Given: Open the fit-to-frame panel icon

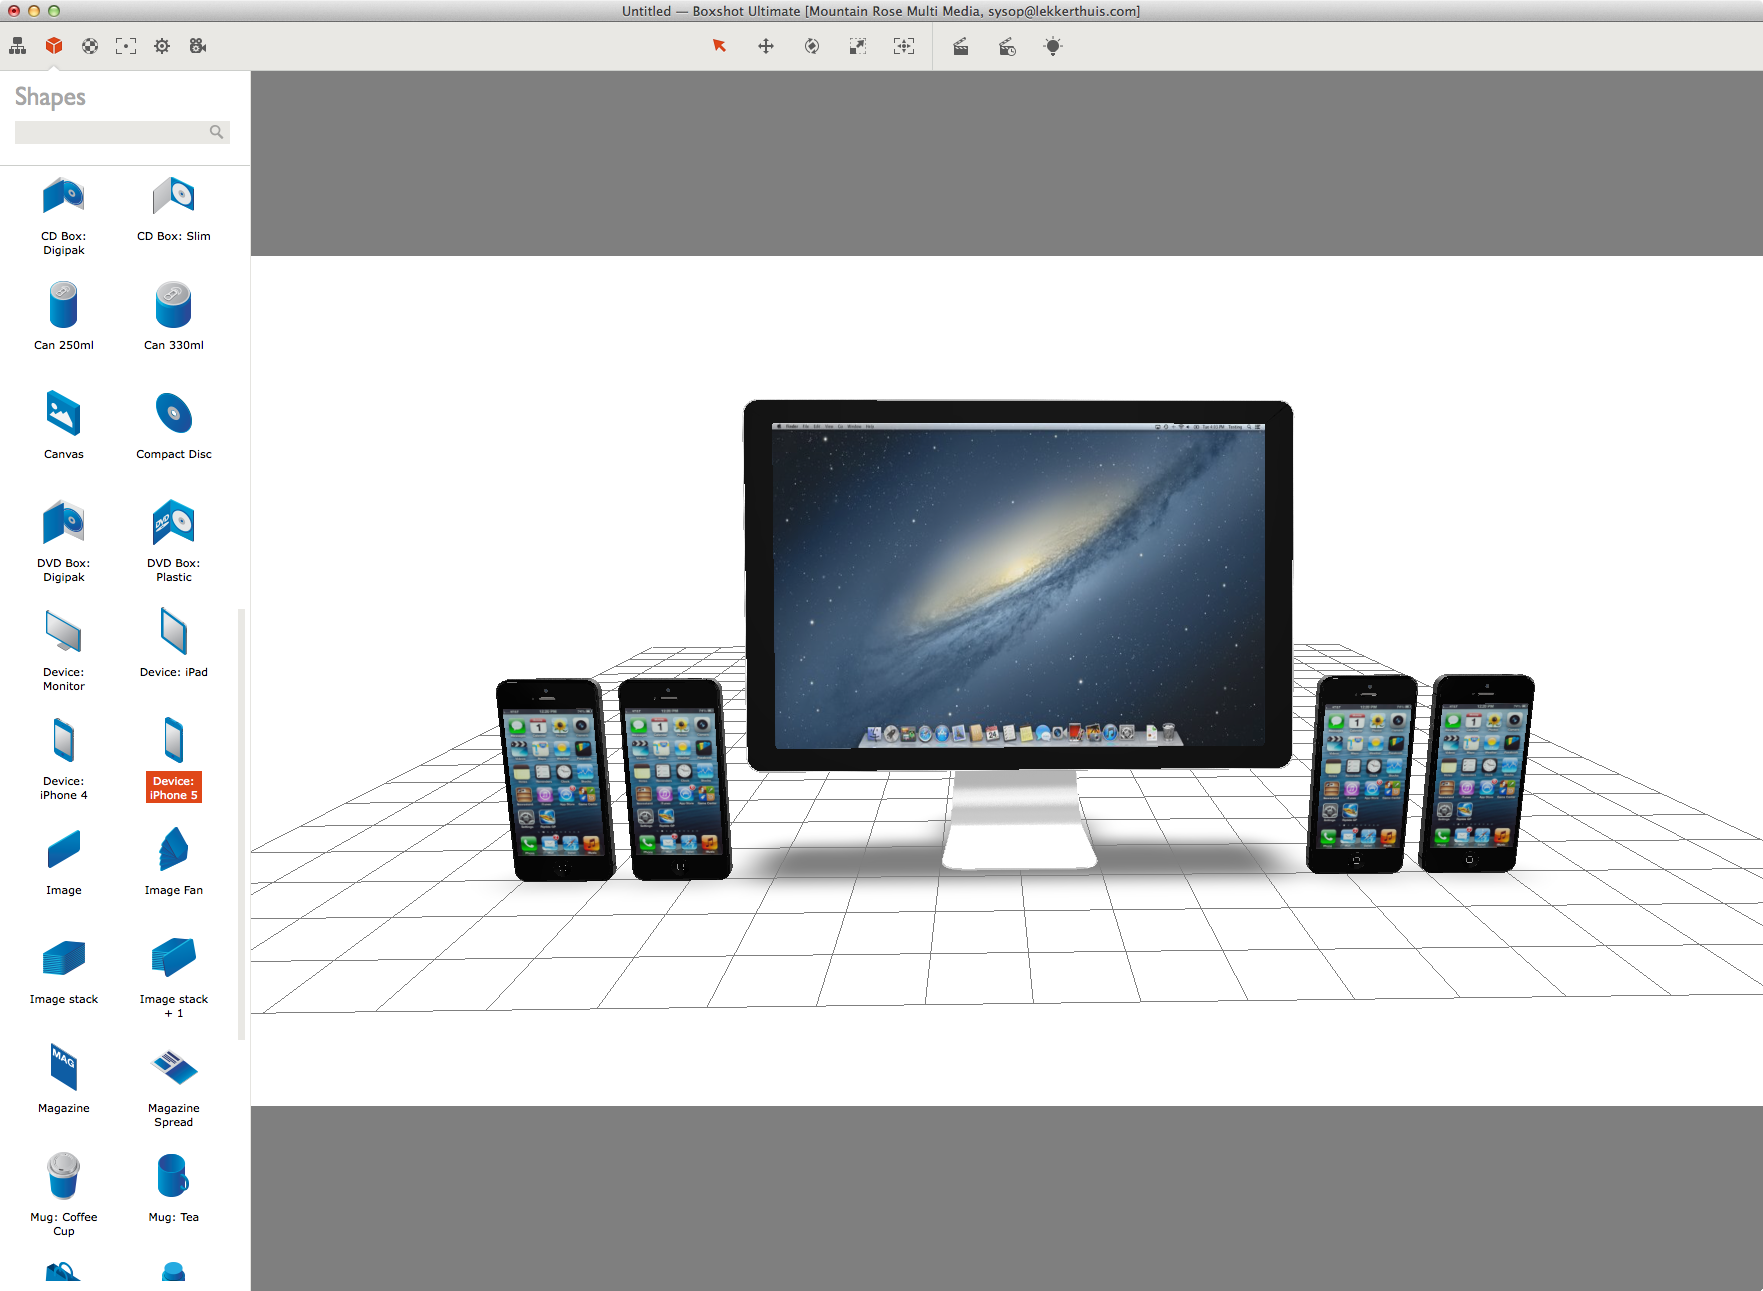Looking at the screenshot, I should point(126,46).
